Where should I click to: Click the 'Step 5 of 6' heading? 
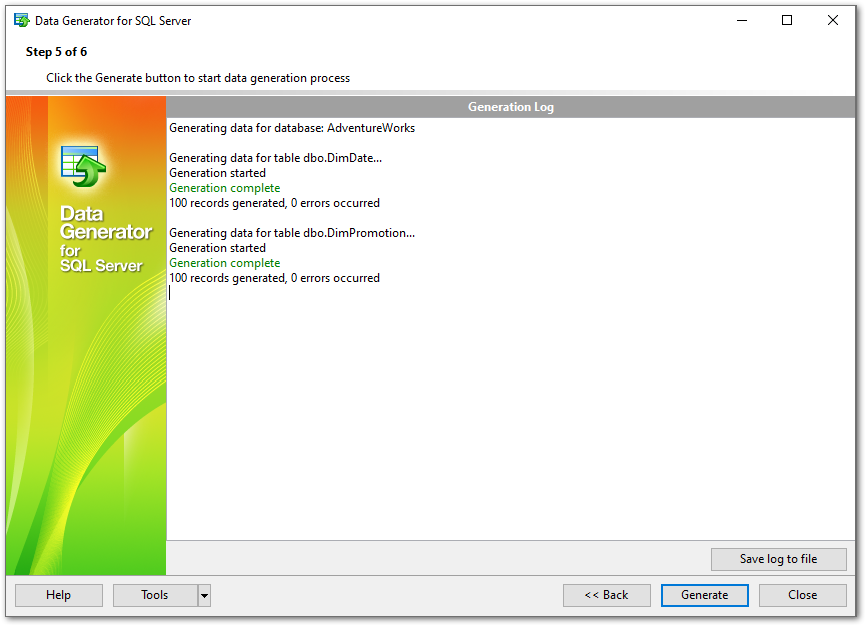coord(56,52)
